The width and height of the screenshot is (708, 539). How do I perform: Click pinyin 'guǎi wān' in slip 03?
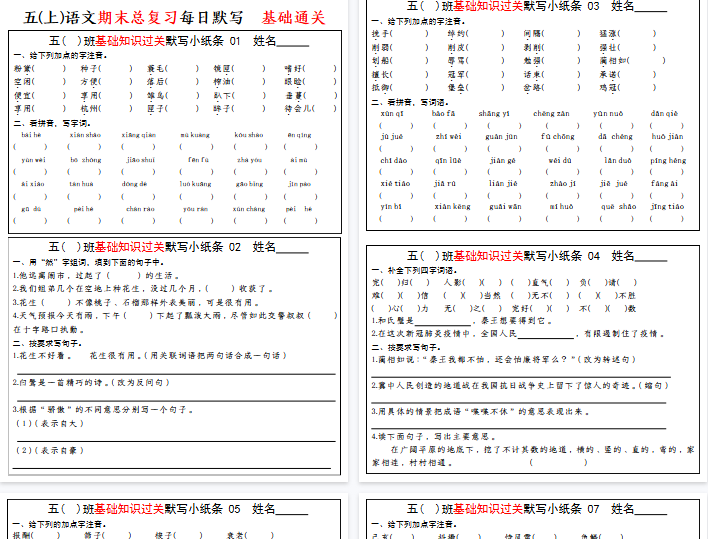[505, 207]
